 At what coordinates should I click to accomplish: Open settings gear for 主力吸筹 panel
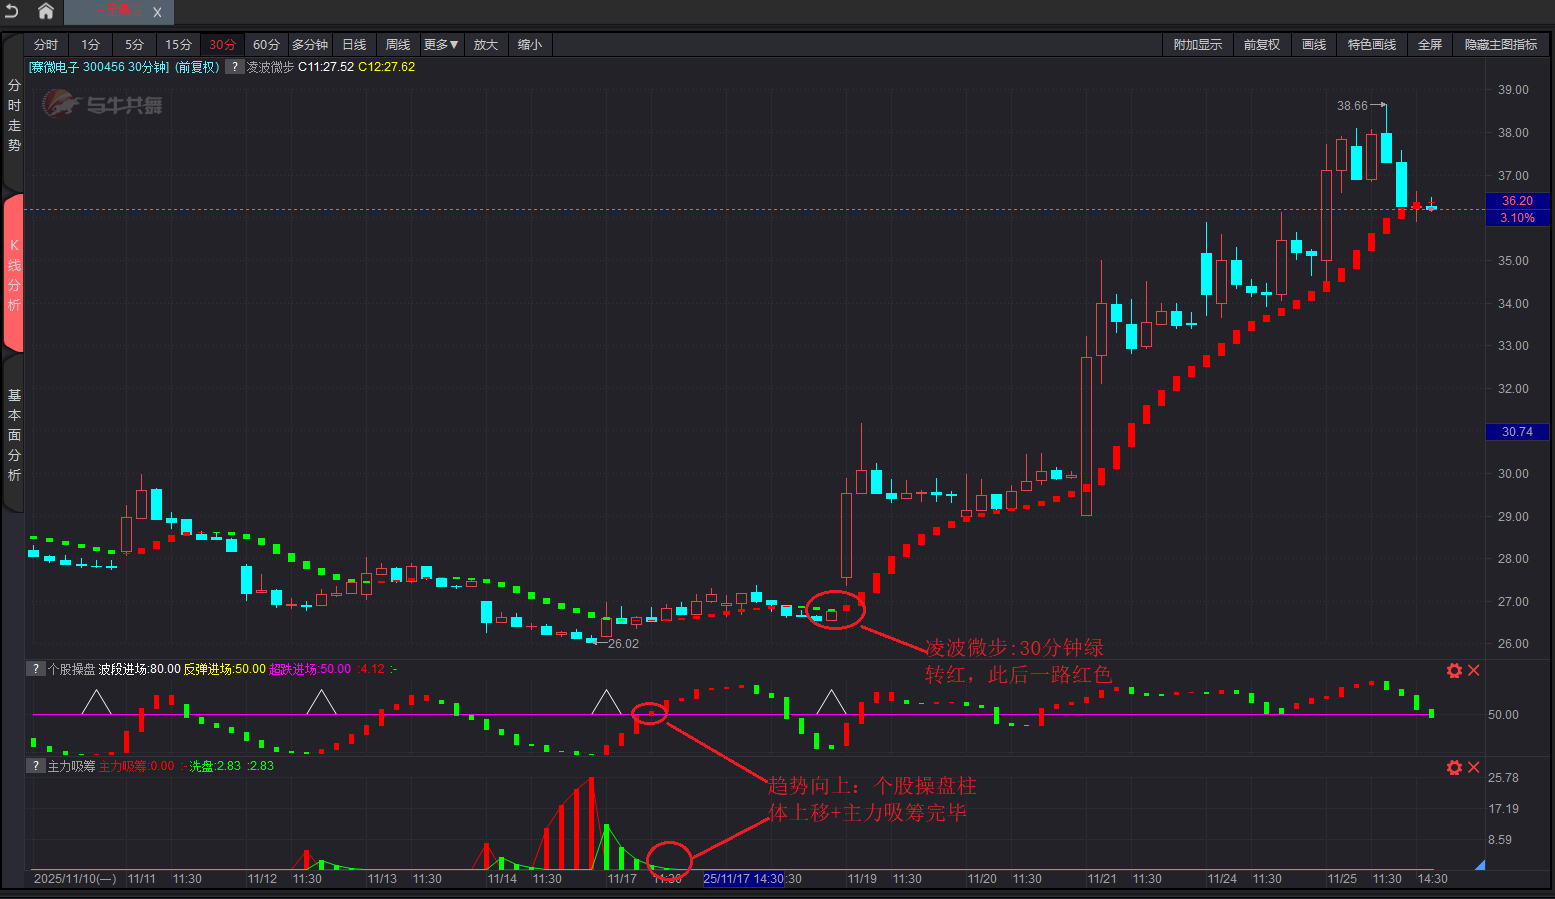(1454, 767)
